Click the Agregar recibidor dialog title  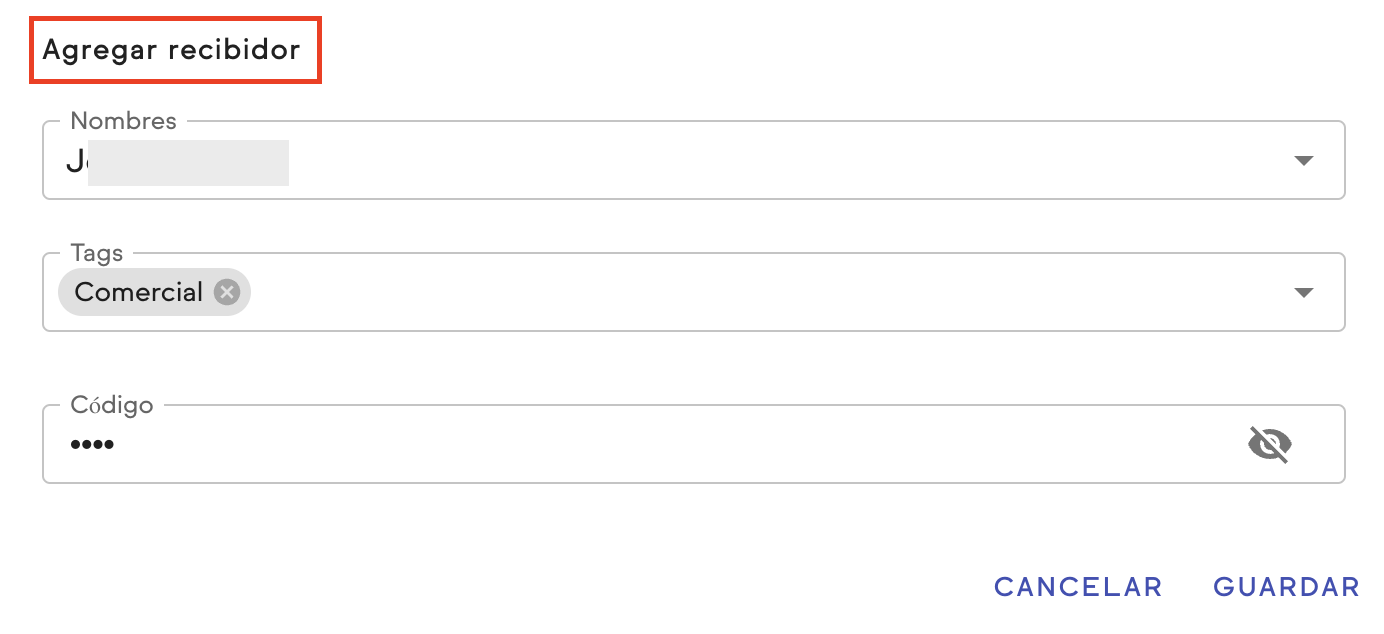(172, 50)
